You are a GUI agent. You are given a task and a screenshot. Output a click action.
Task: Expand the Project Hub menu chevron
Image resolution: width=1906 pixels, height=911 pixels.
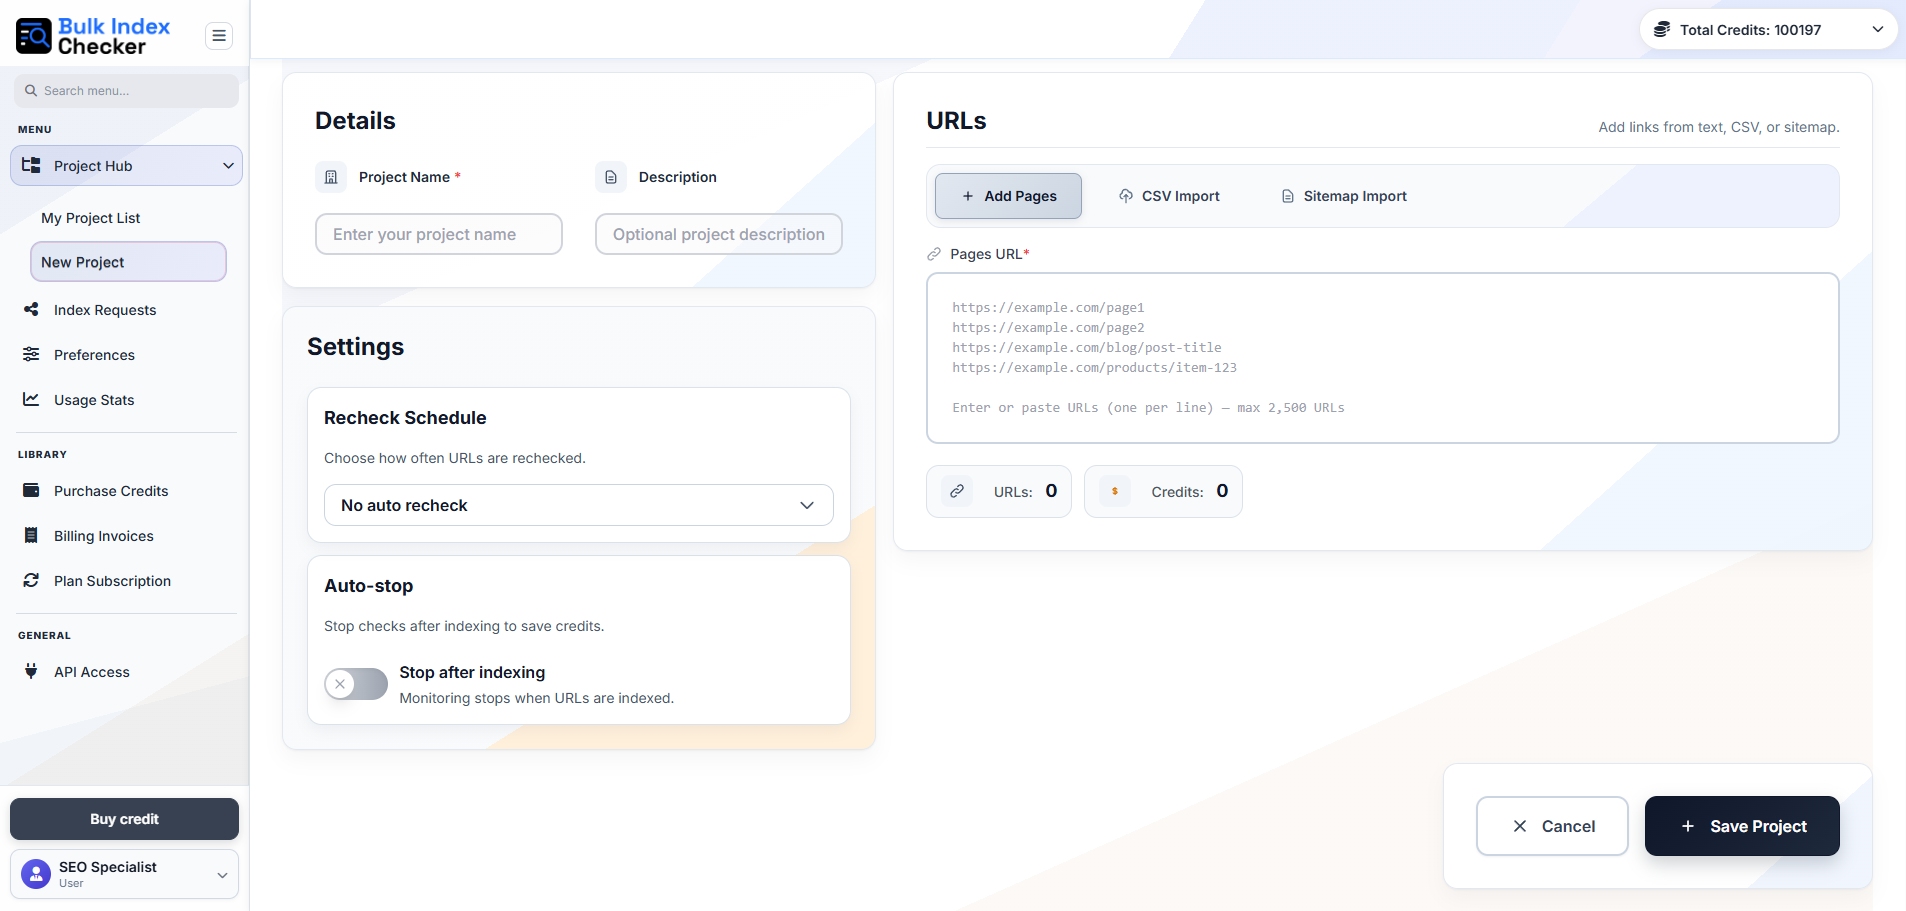(228, 166)
